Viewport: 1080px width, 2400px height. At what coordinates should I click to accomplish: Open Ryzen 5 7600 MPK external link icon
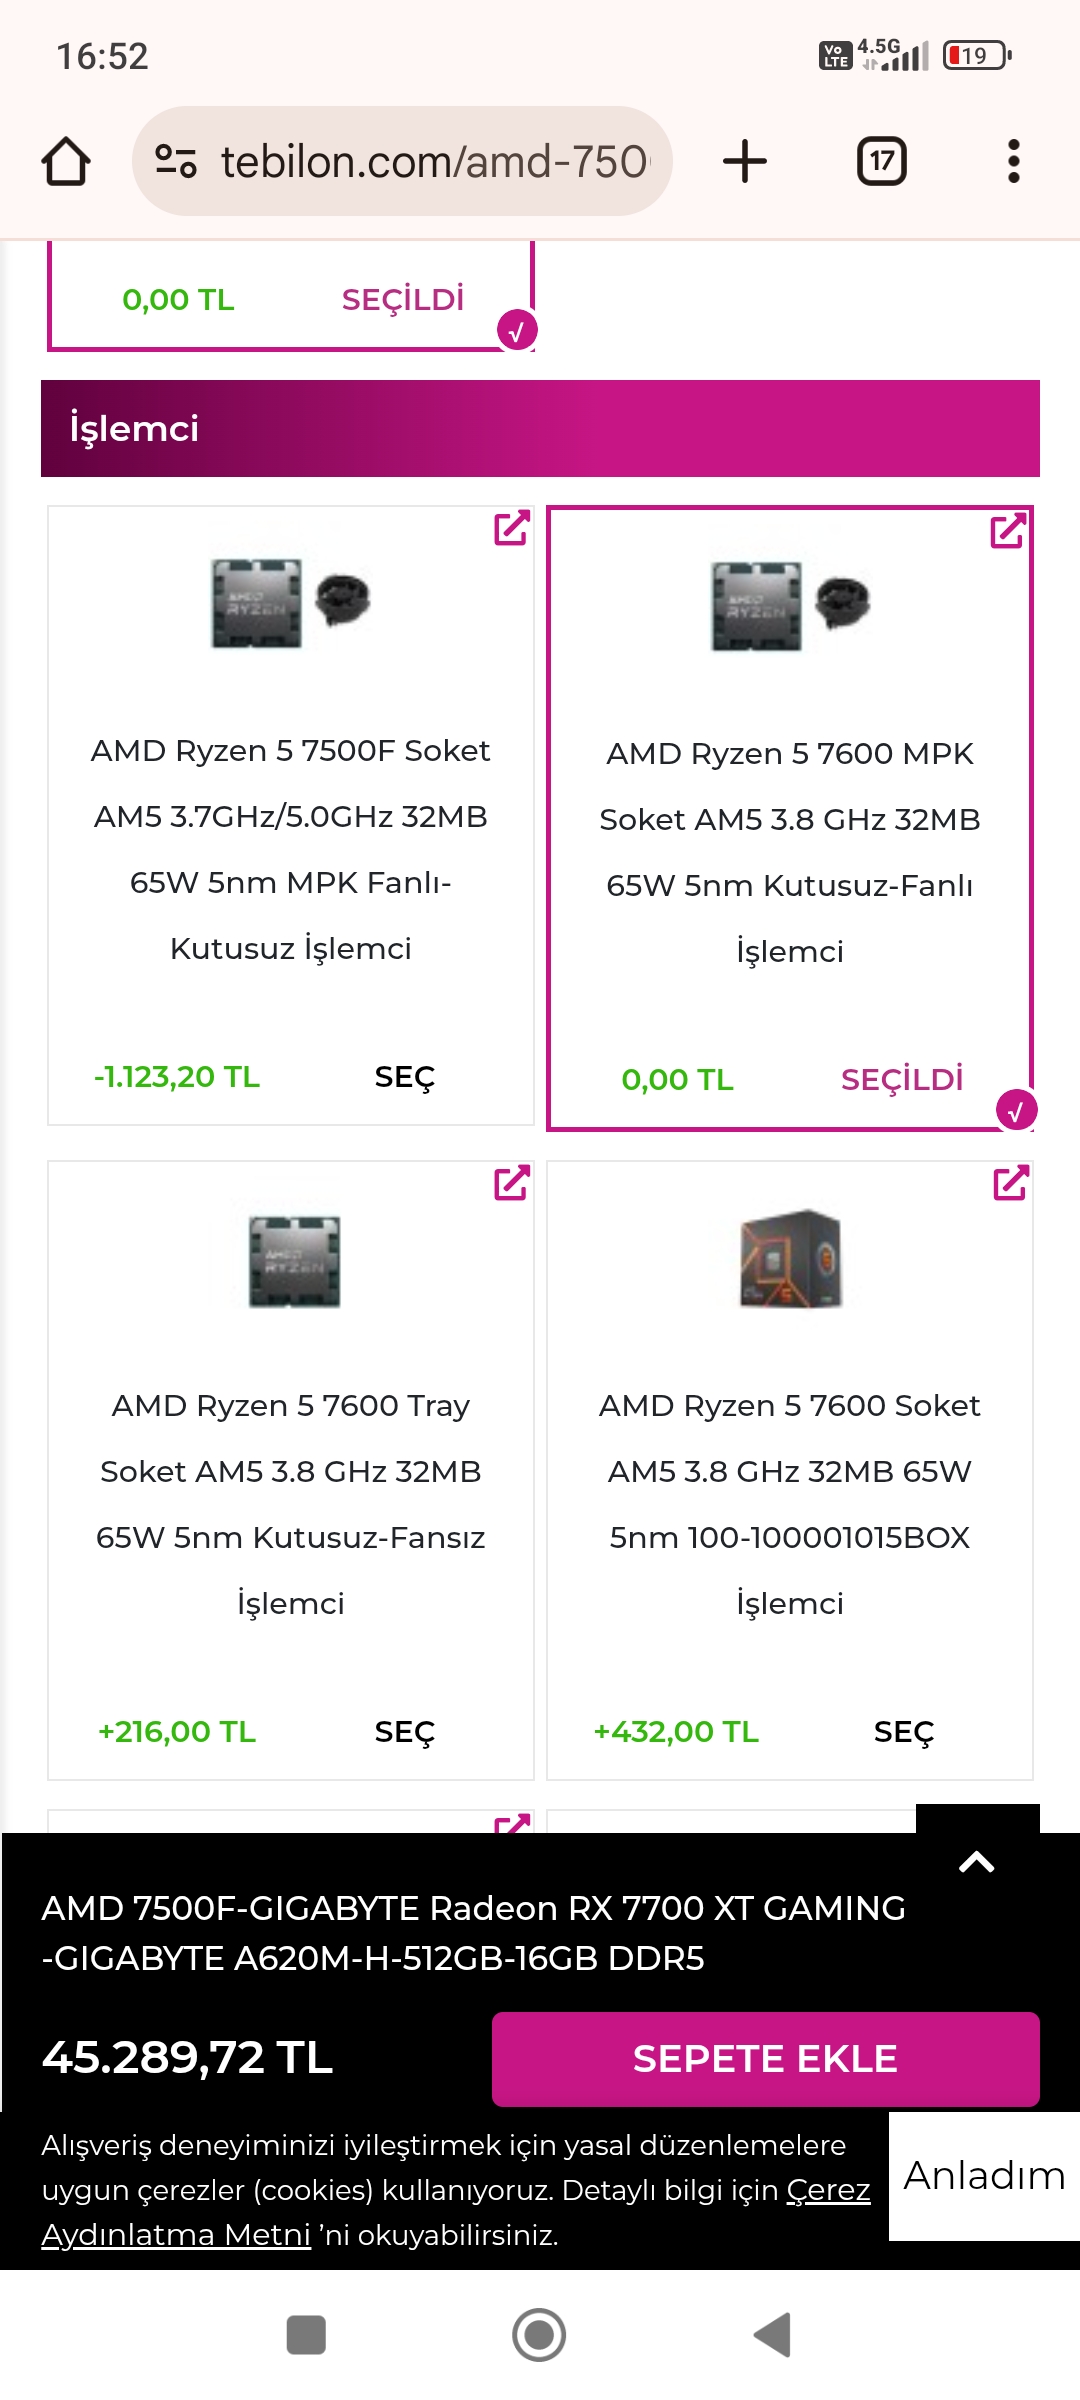coord(1008,530)
